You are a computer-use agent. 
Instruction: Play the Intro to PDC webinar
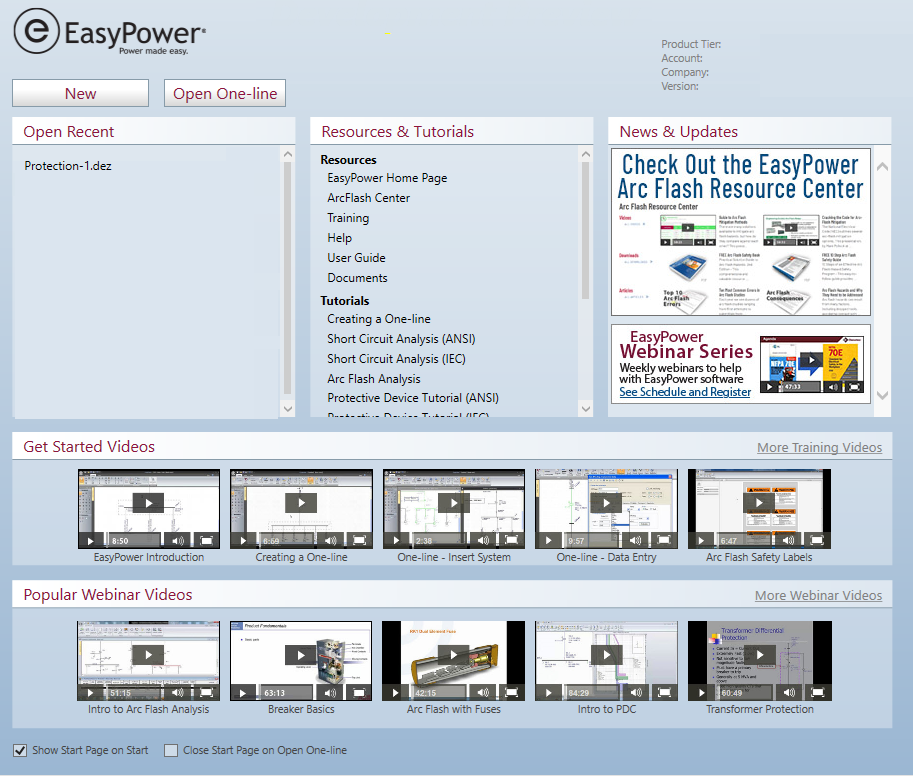pos(606,655)
